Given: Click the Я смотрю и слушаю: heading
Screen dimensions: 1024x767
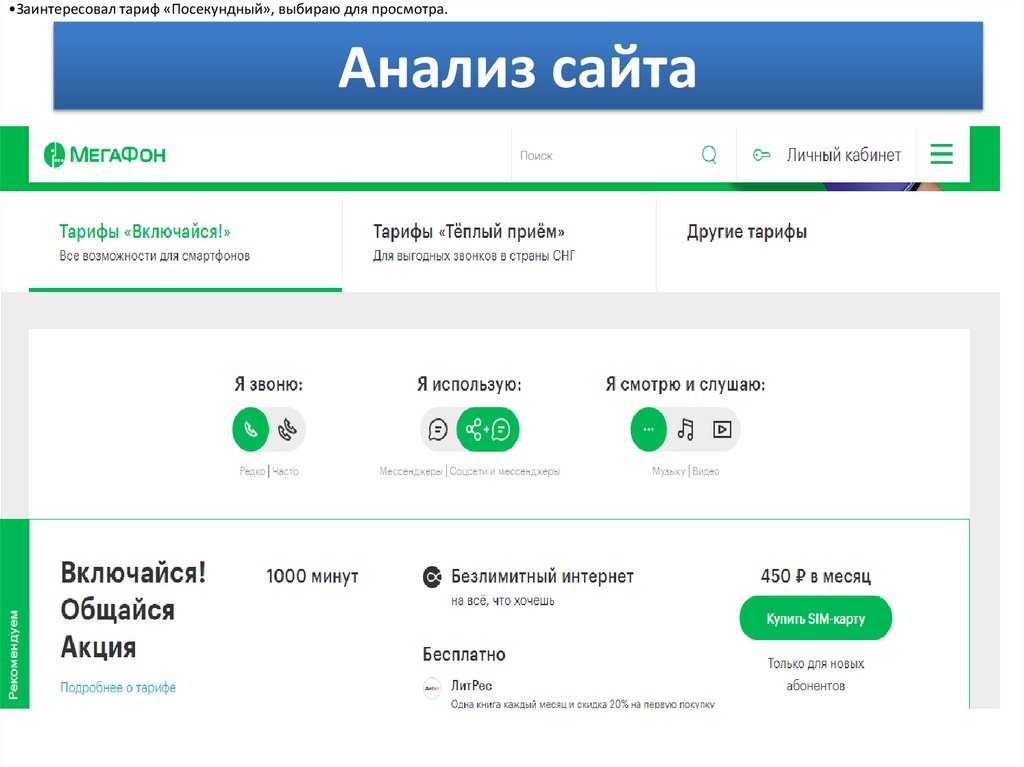Looking at the screenshot, I should 685,384.
